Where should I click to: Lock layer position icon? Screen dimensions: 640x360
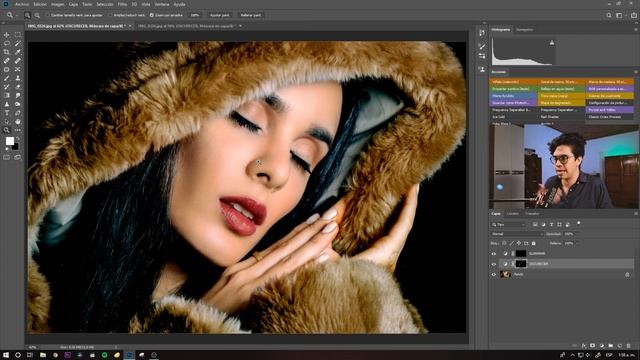(519, 243)
